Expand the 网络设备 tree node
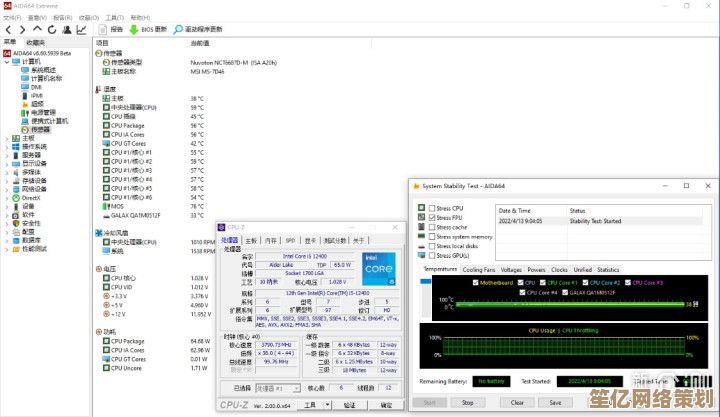This screenshot has width=720, height=417. (x=7, y=189)
